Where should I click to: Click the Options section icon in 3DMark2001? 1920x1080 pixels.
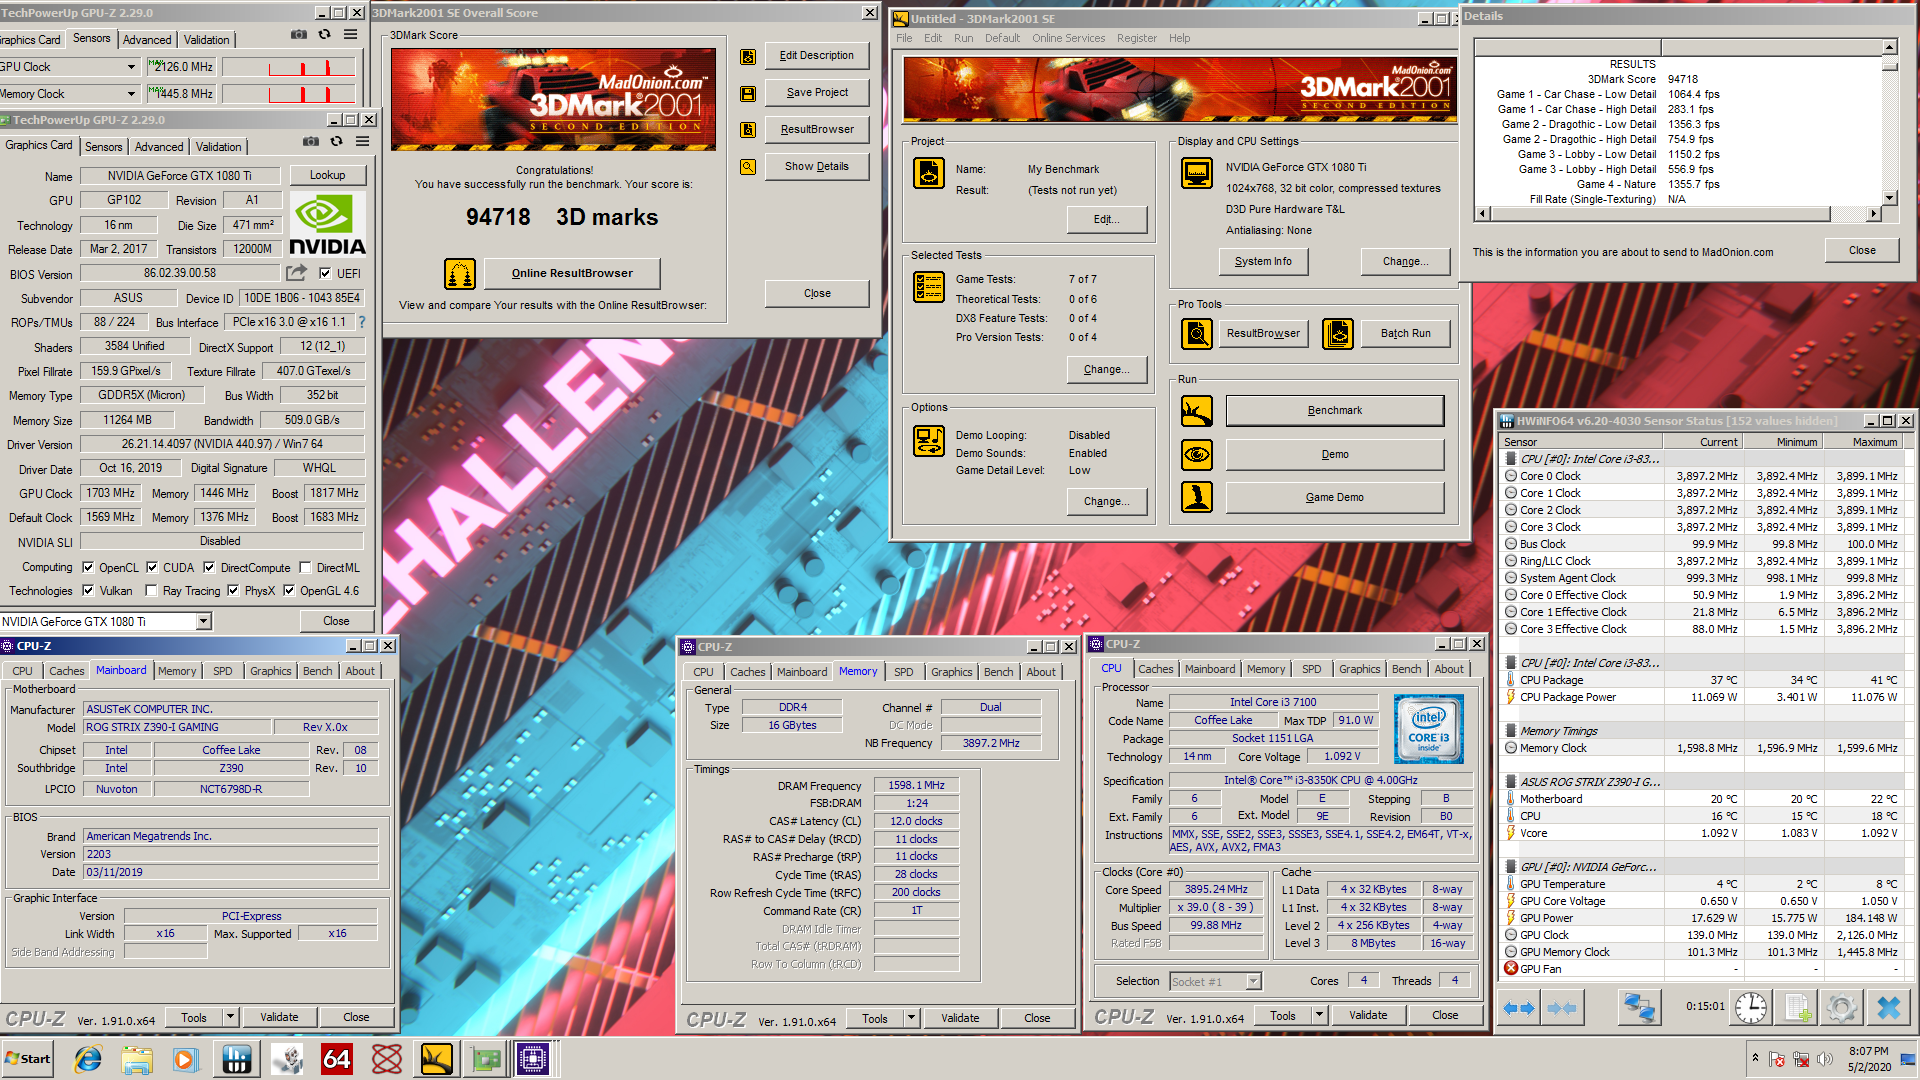(929, 441)
